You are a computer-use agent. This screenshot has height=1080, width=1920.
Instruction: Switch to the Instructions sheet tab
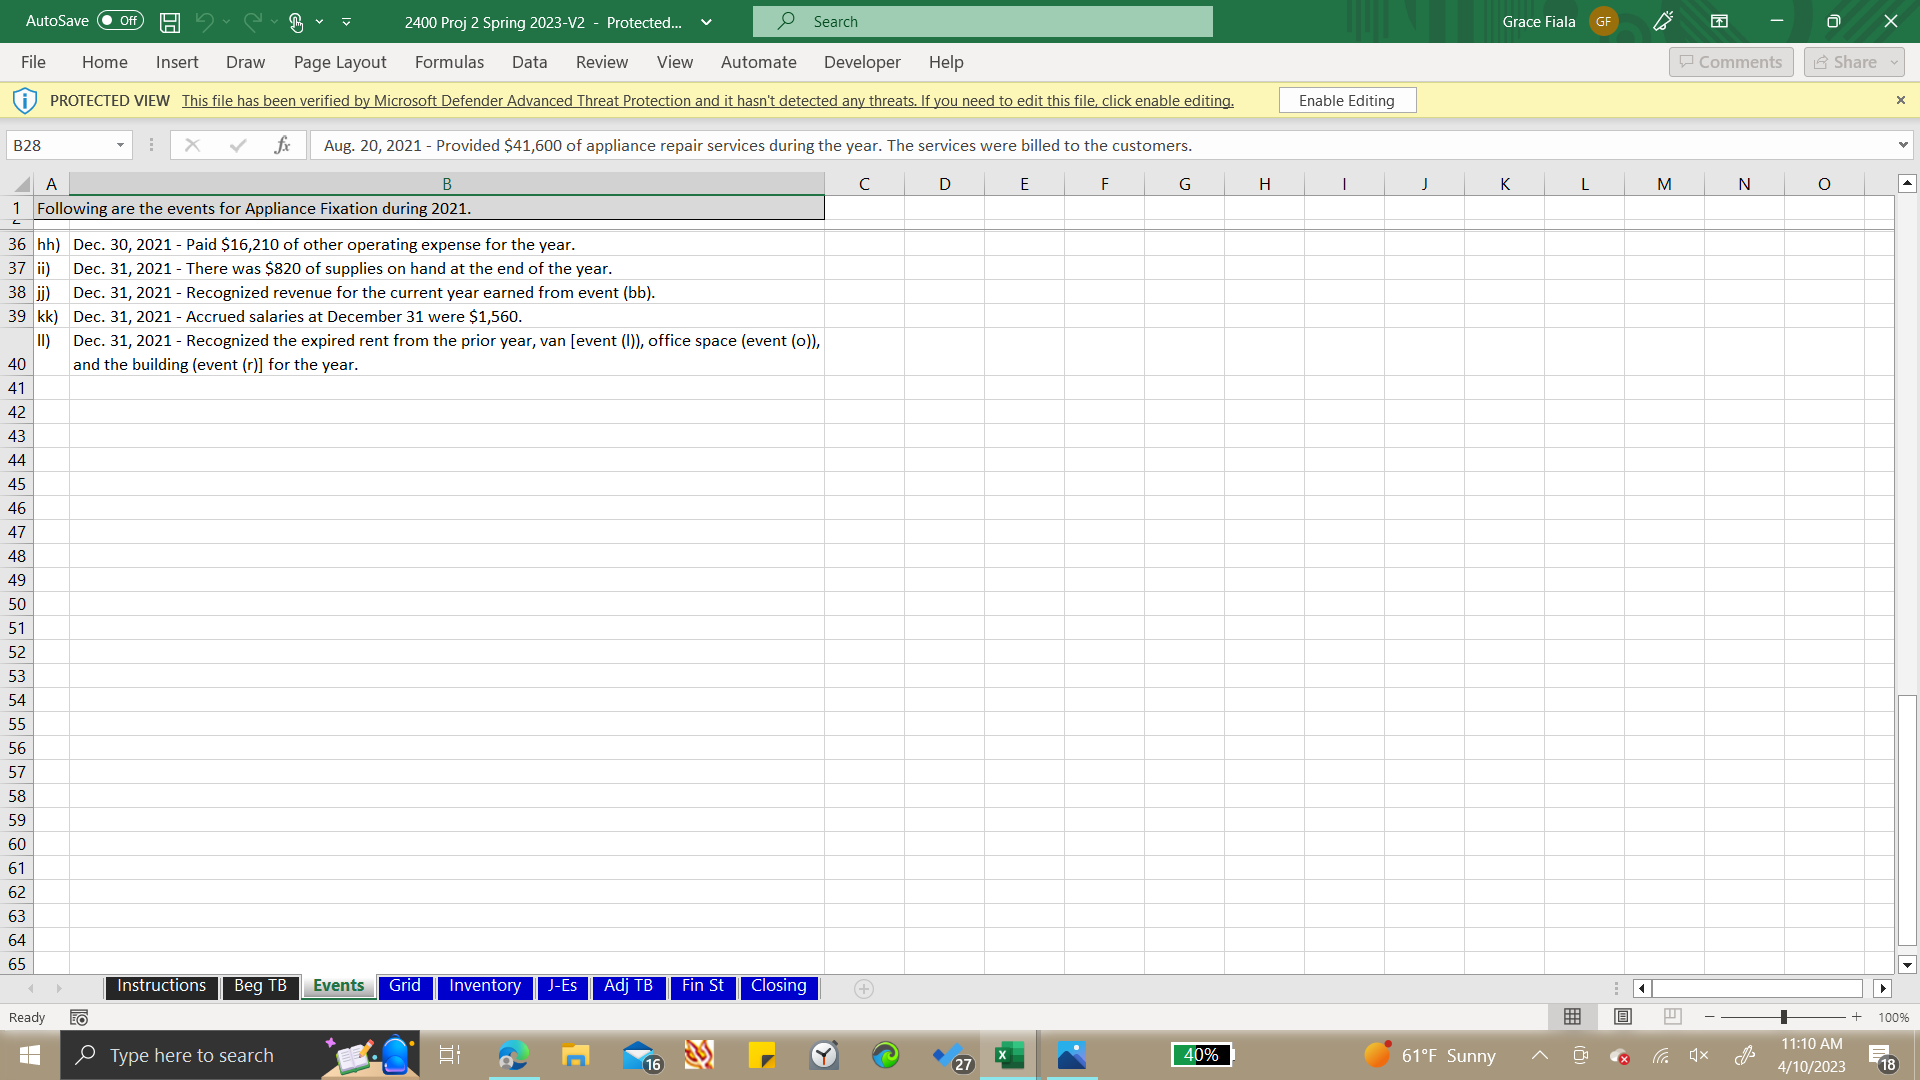click(161, 986)
